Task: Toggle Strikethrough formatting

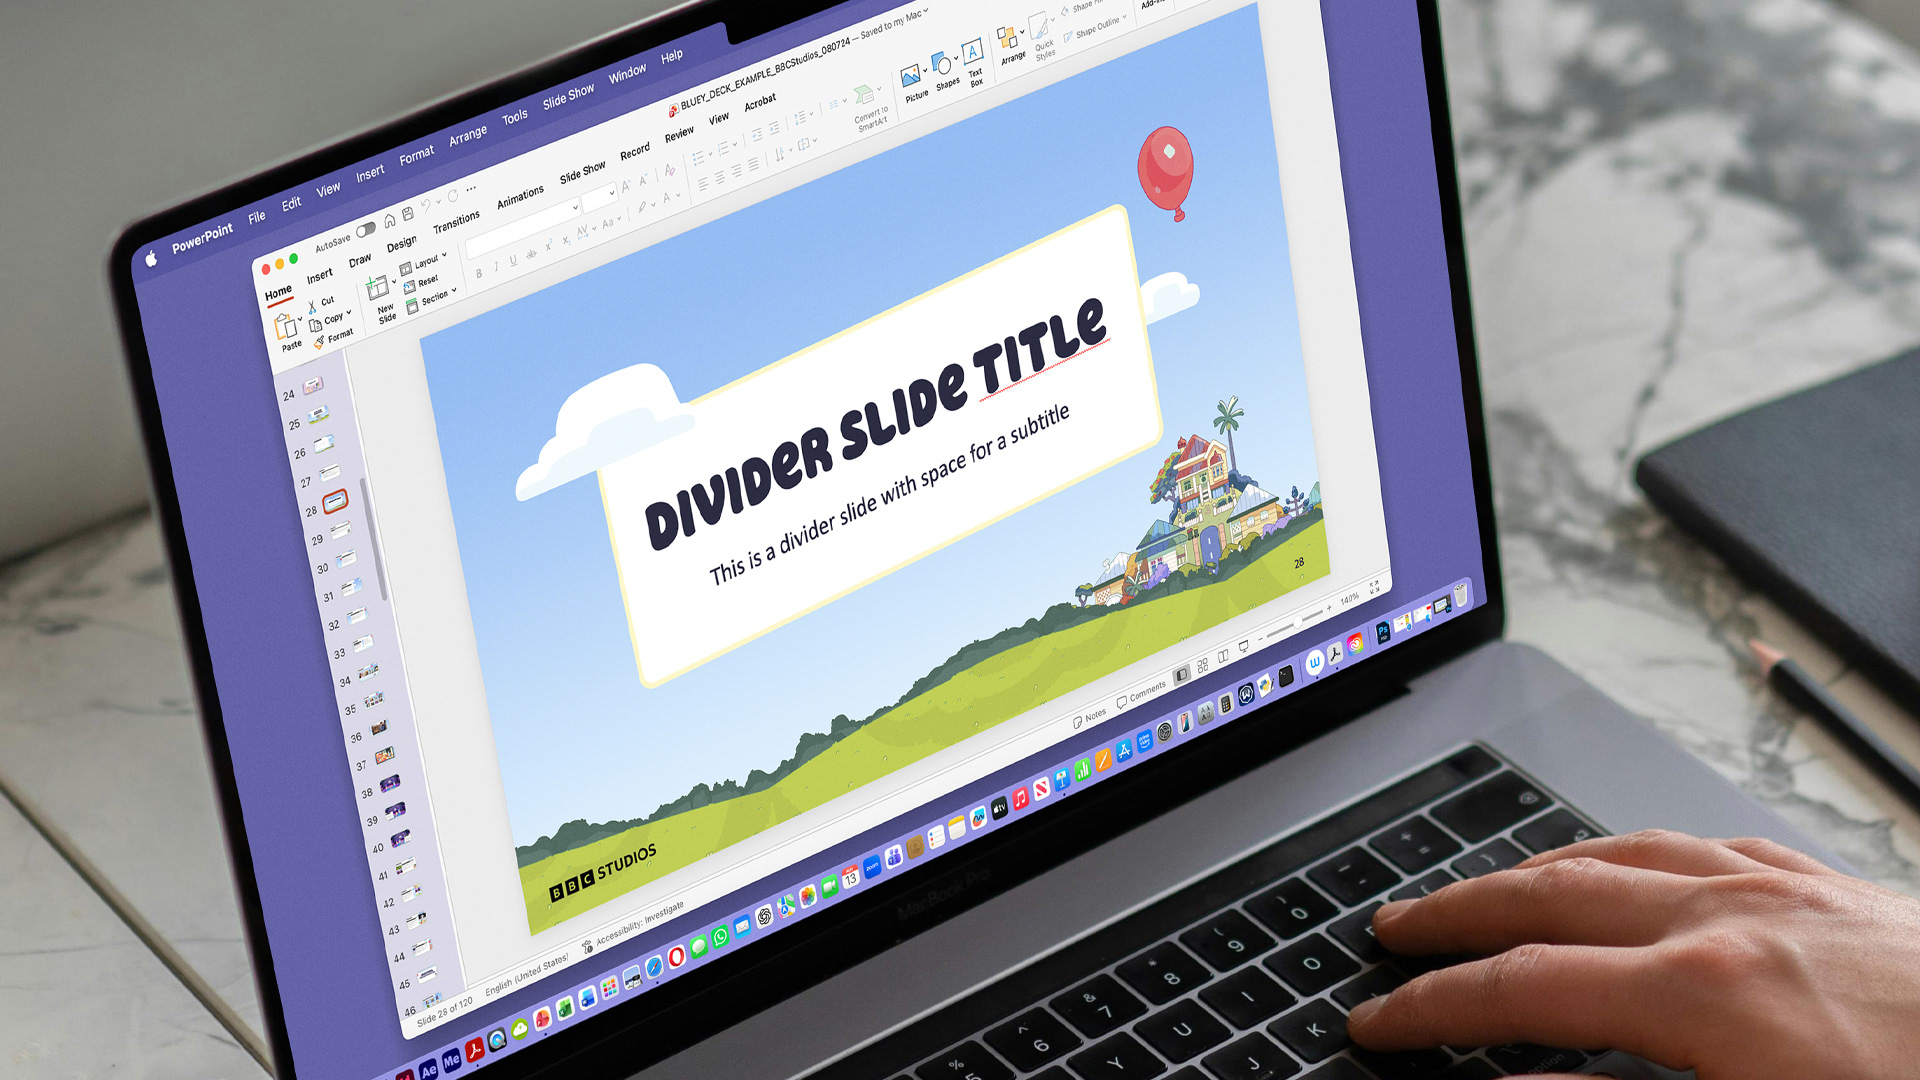Action: (x=531, y=253)
